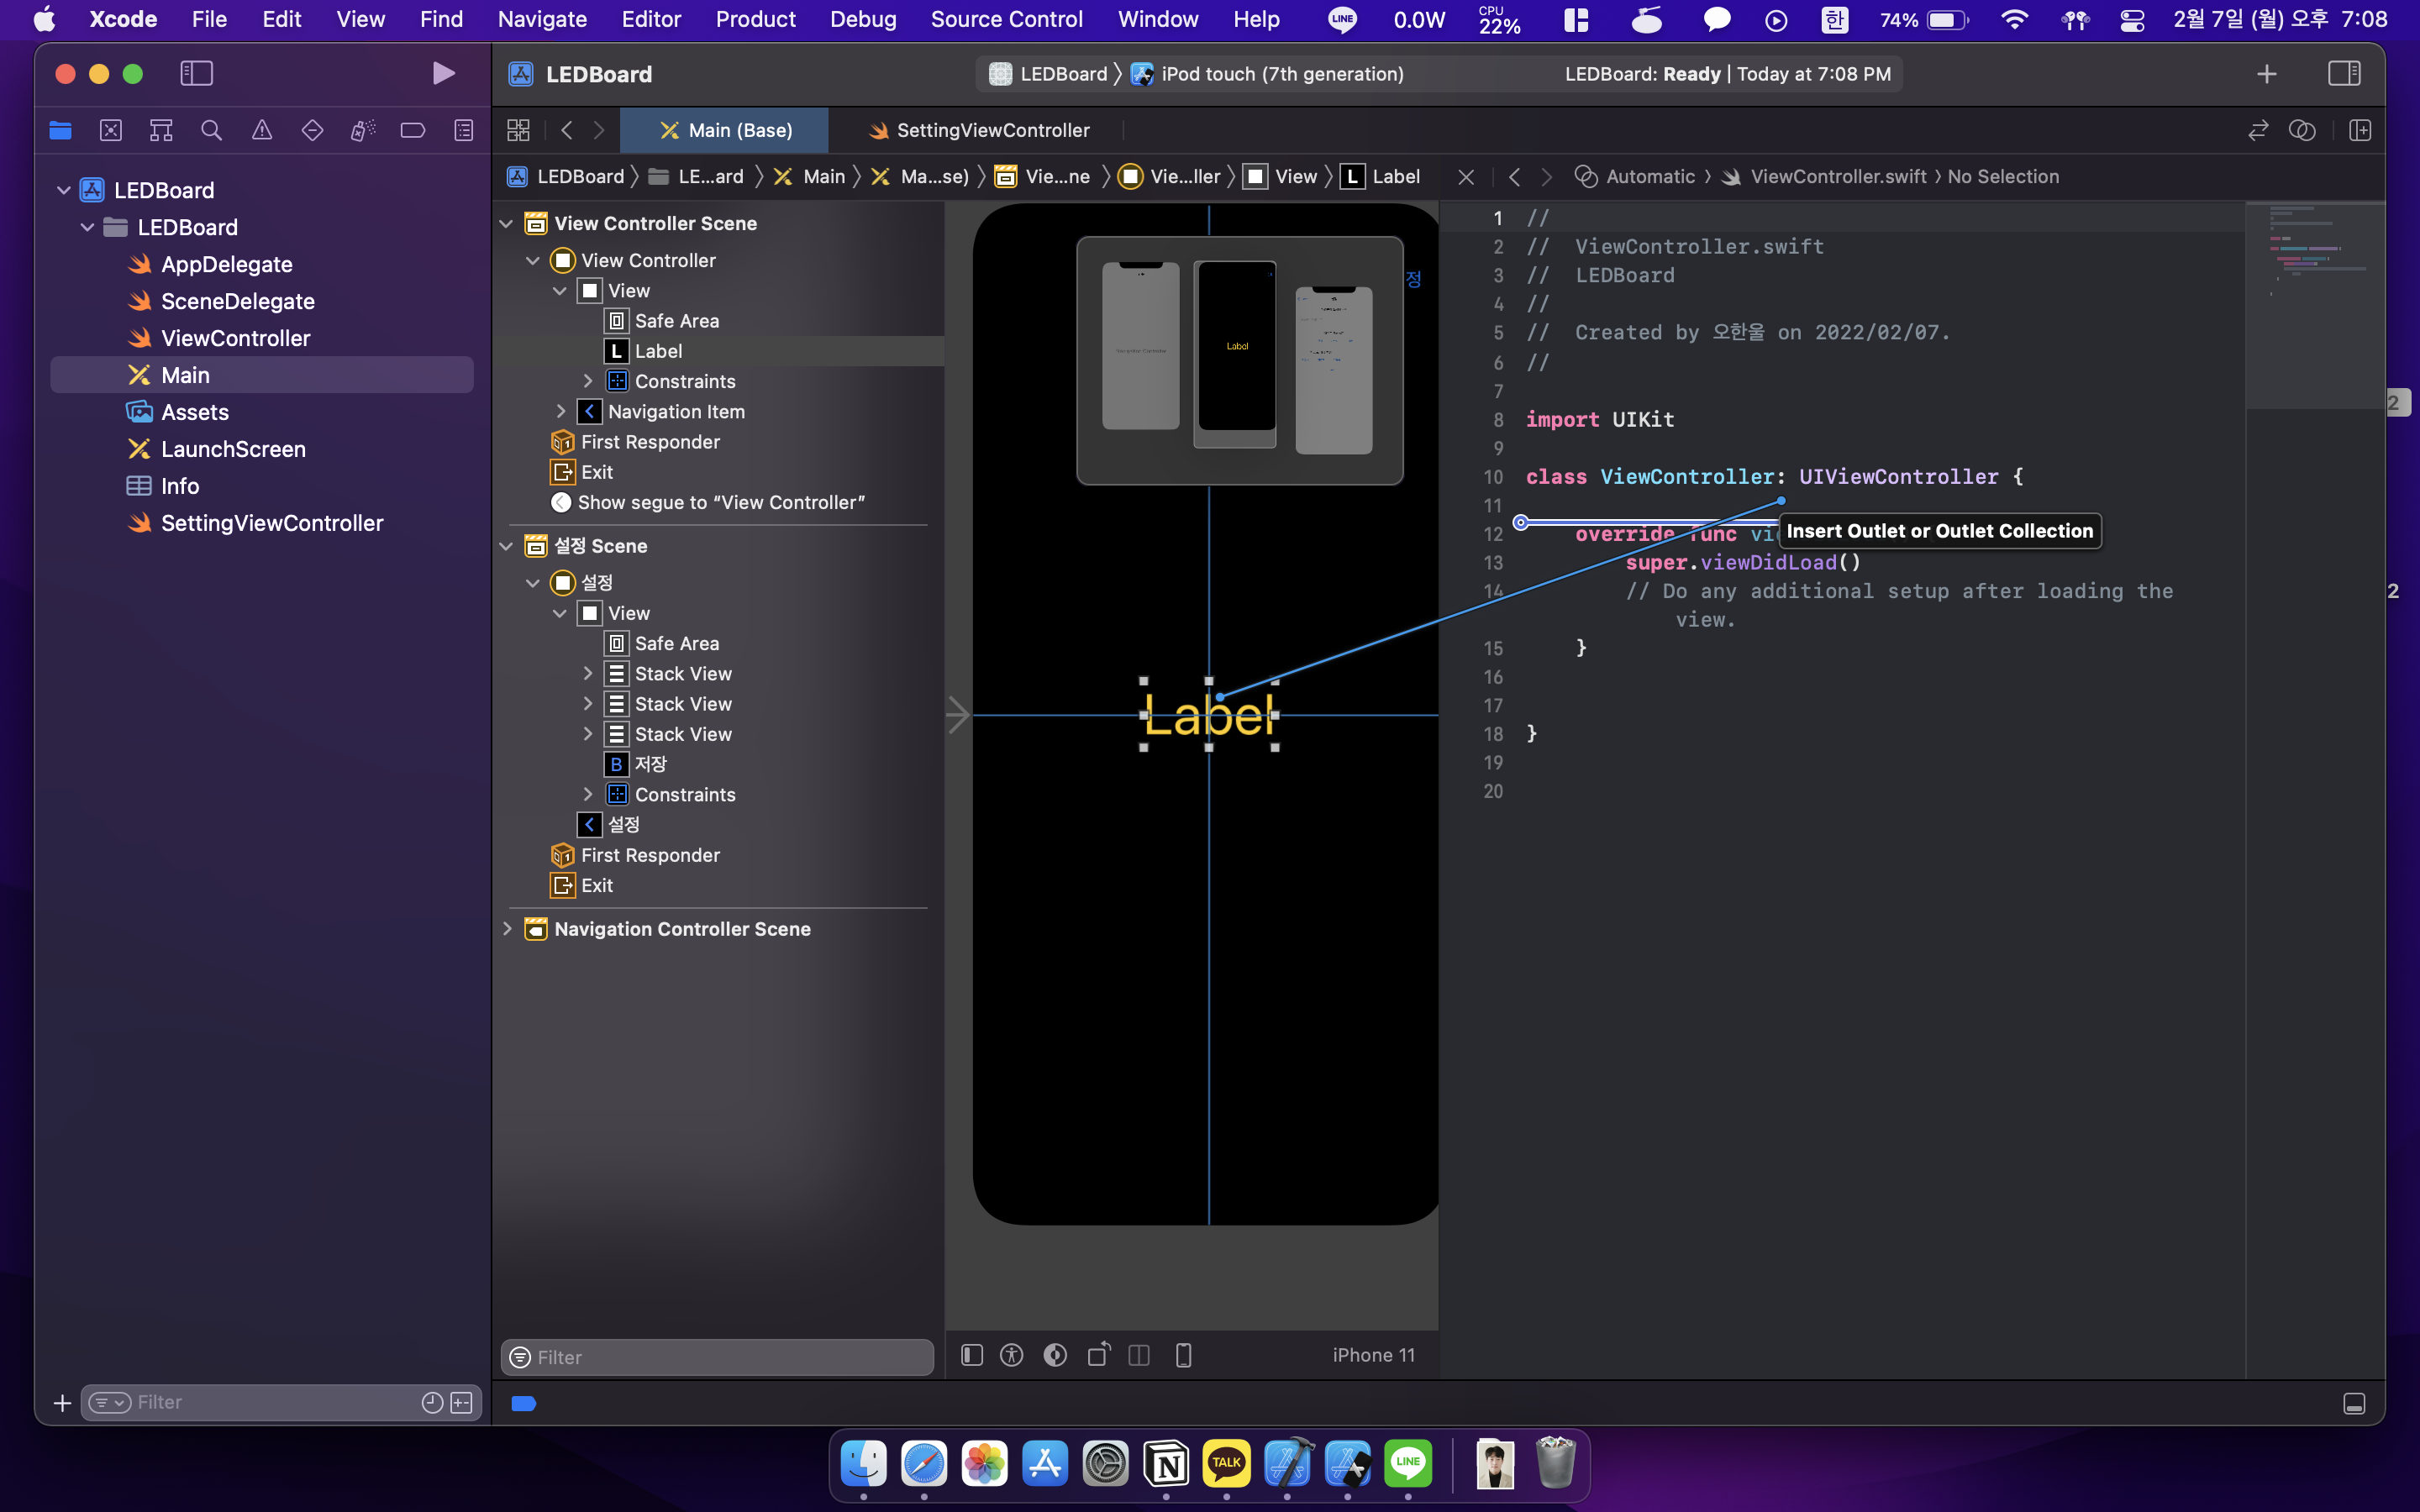This screenshot has height=1512, width=2420.
Task: Open the iPhone 11 device chooser
Action: tap(1374, 1355)
